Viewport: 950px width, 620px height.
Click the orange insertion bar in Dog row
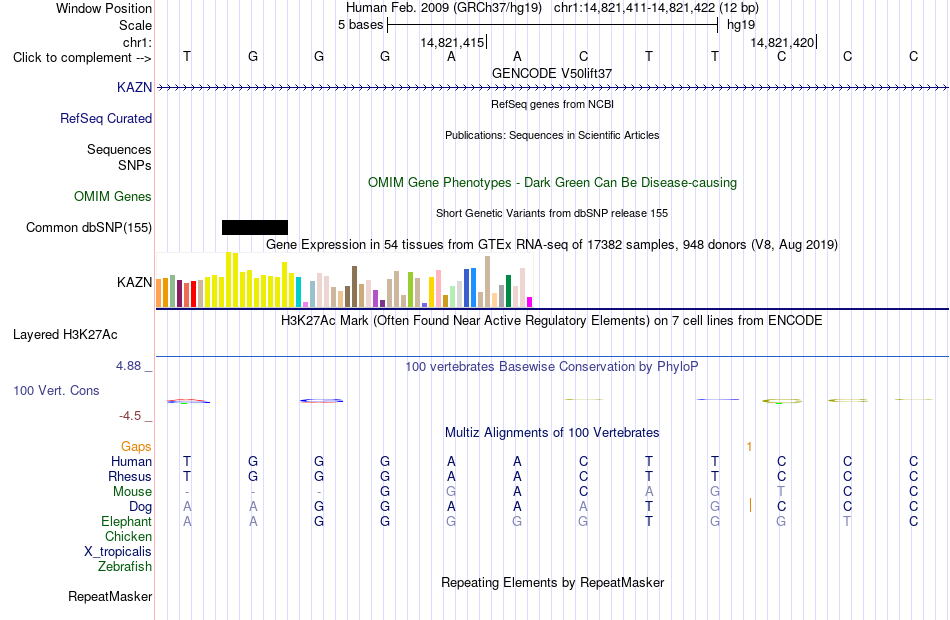[x=750, y=505]
